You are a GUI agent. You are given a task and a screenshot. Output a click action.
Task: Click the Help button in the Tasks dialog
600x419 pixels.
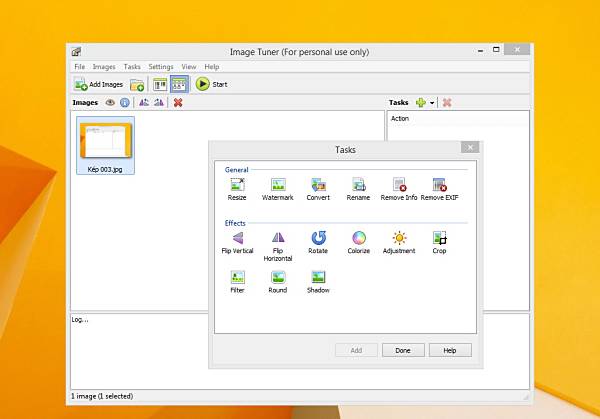(450, 350)
